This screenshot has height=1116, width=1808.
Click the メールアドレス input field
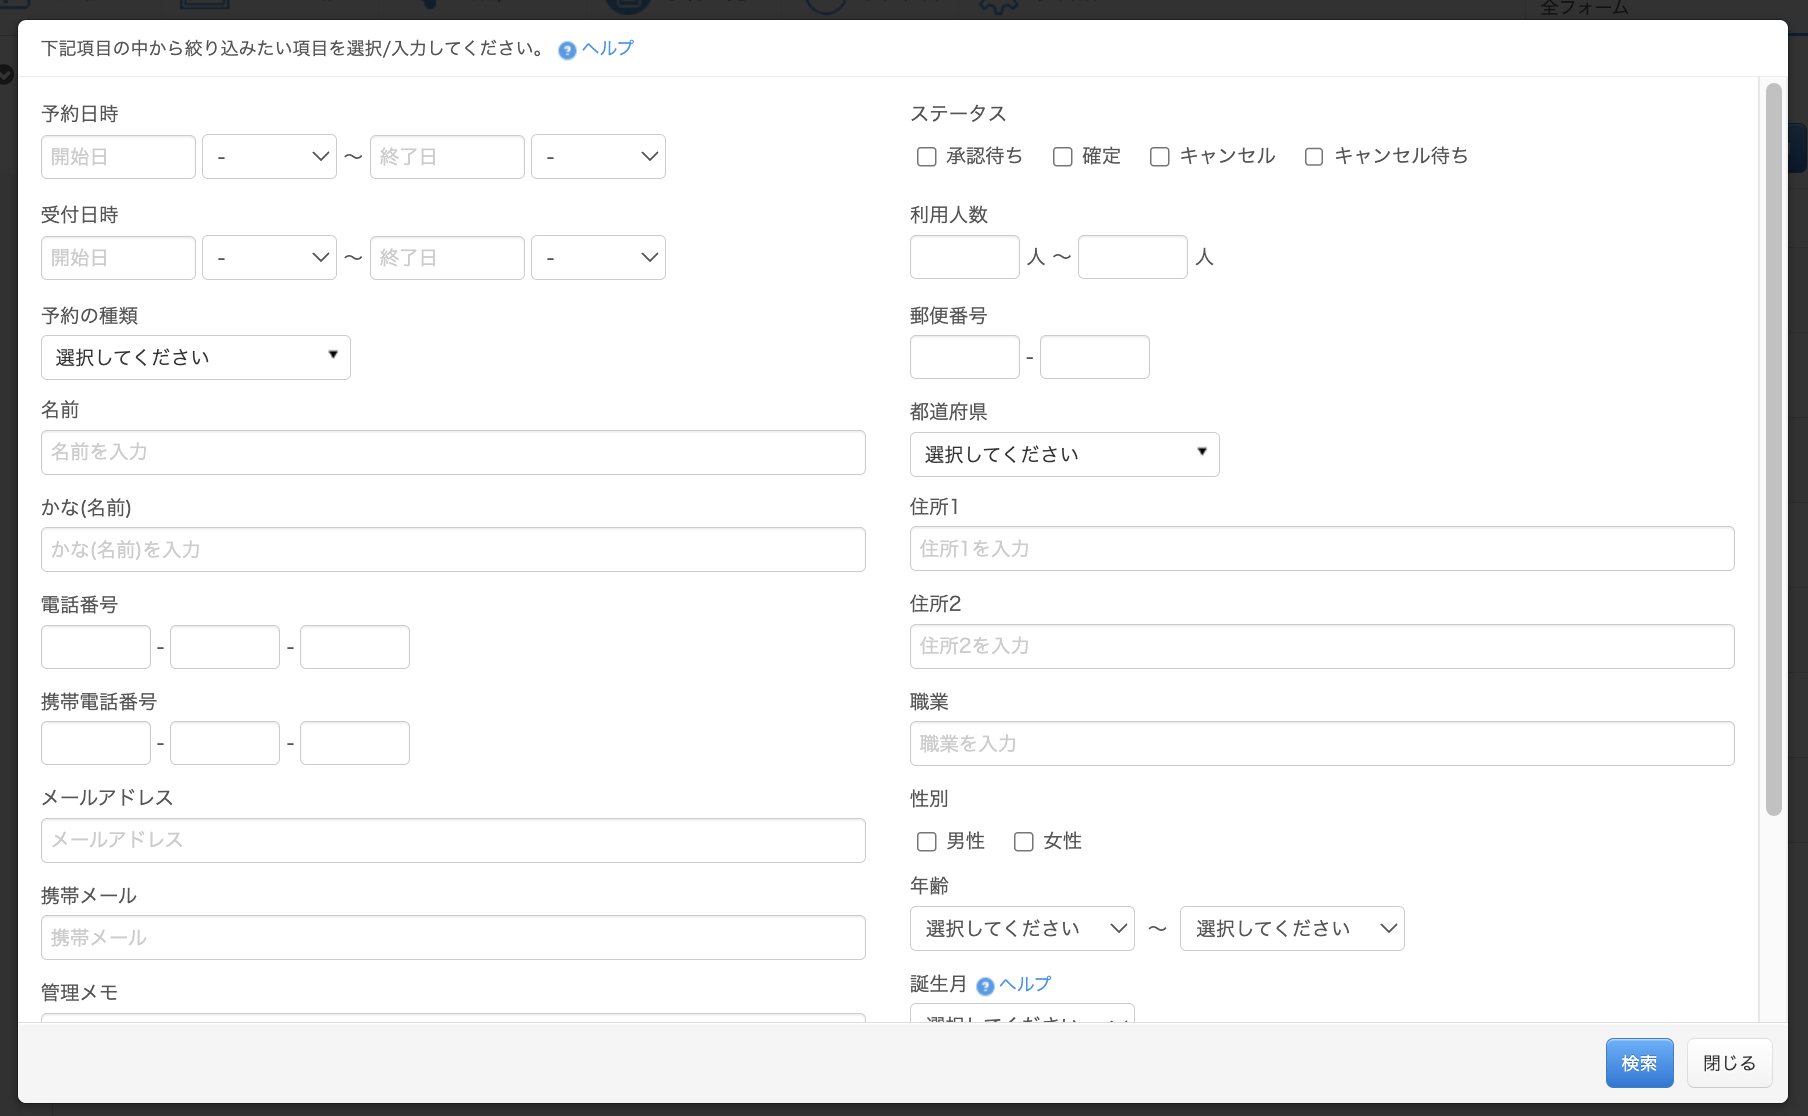pos(453,840)
